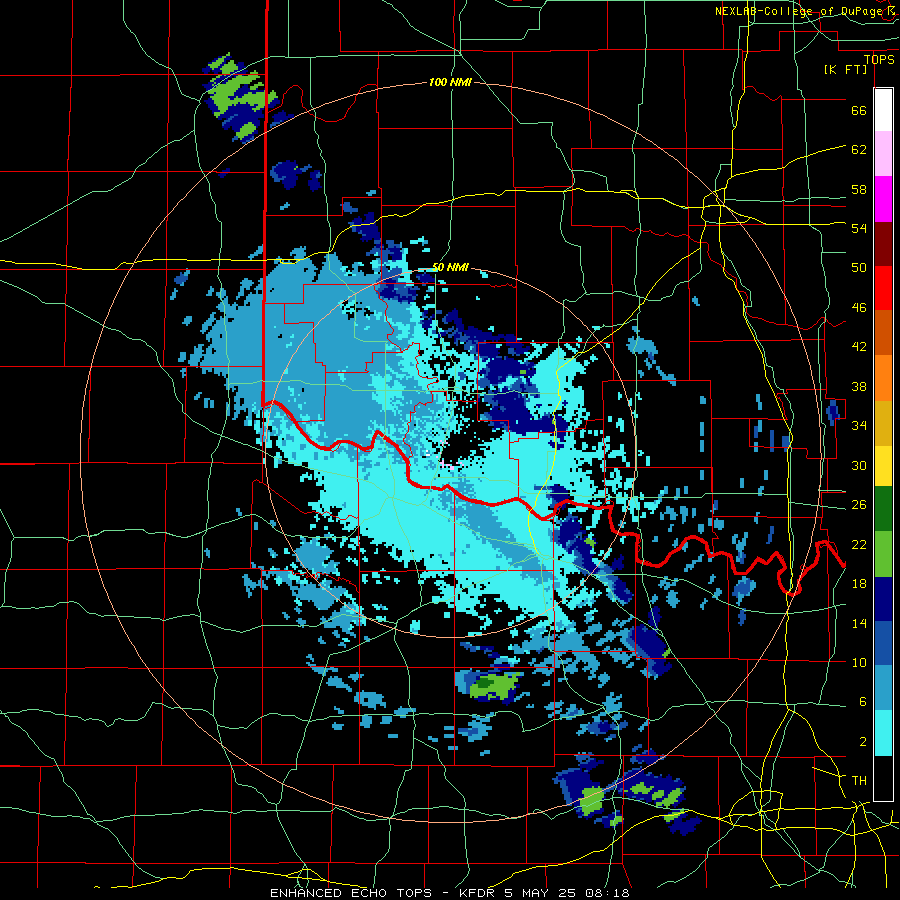
Task: Click the legend value 26
Action: 859,504
